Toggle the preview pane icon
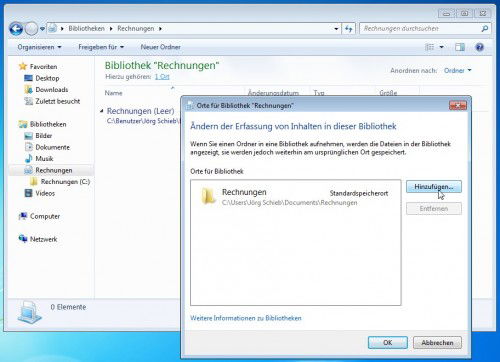This screenshot has height=362, width=500. tap(460, 47)
